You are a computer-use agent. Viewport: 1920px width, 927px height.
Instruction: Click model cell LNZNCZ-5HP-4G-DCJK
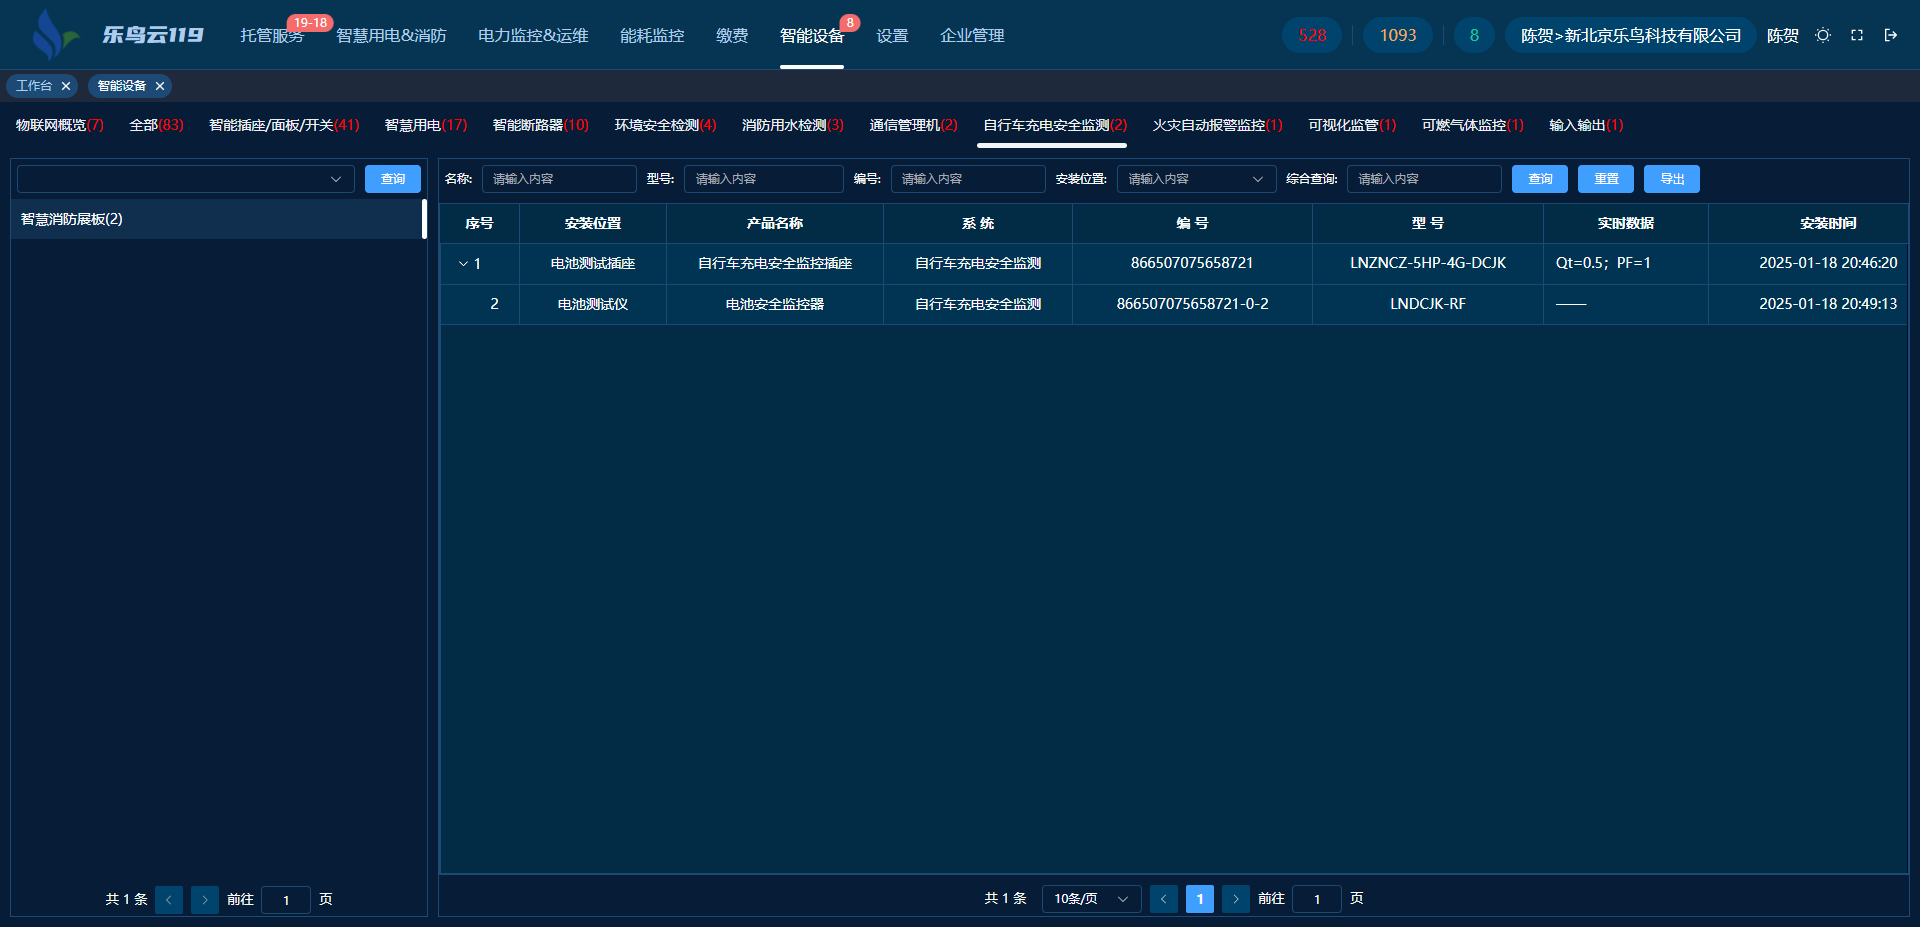1428,264
